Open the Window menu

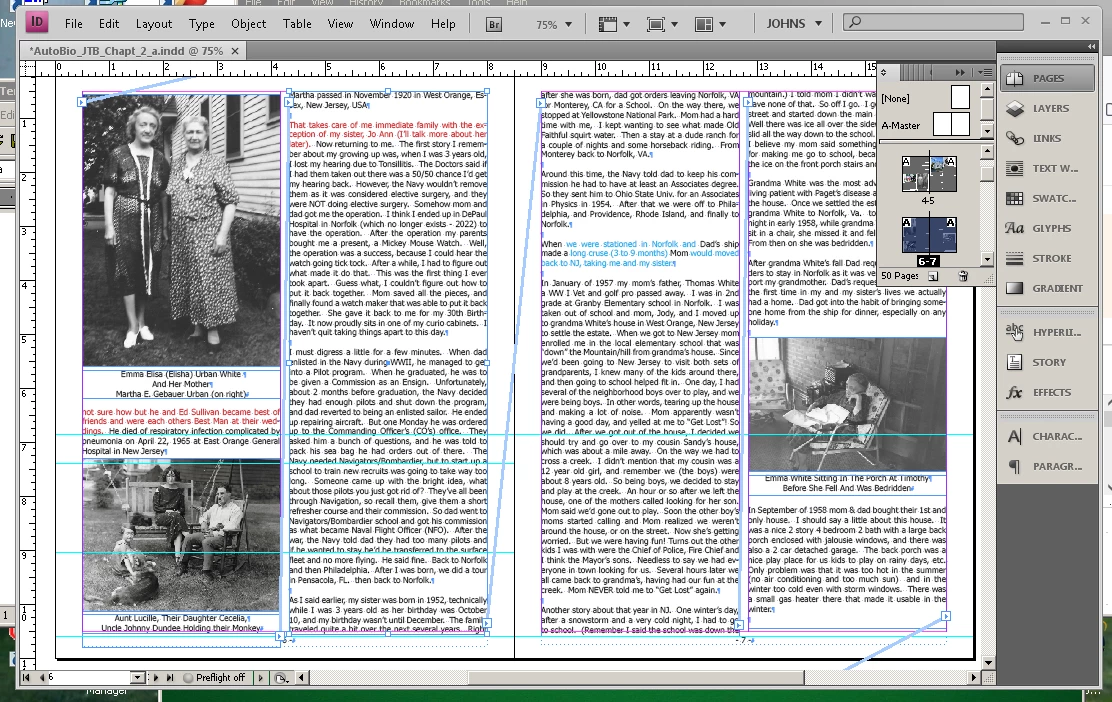coord(391,23)
